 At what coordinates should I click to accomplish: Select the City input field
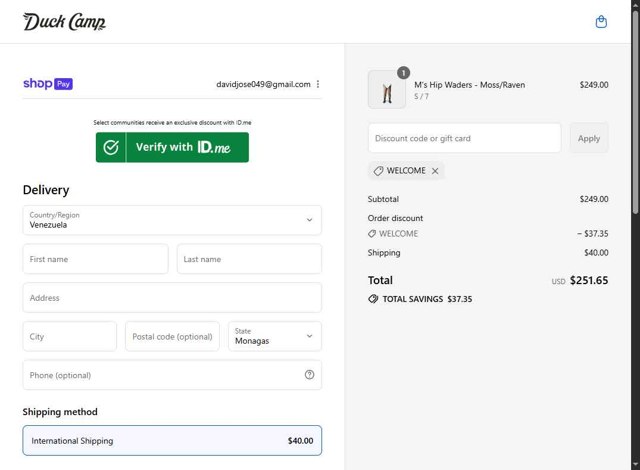(x=70, y=336)
